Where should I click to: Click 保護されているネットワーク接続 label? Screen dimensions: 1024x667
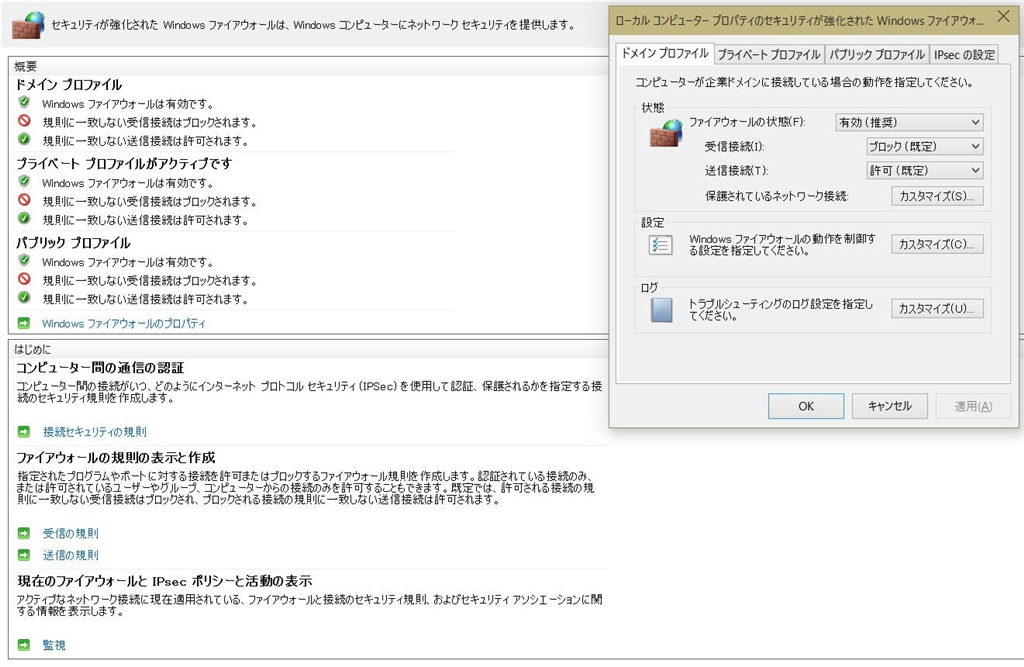tap(776, 196)
